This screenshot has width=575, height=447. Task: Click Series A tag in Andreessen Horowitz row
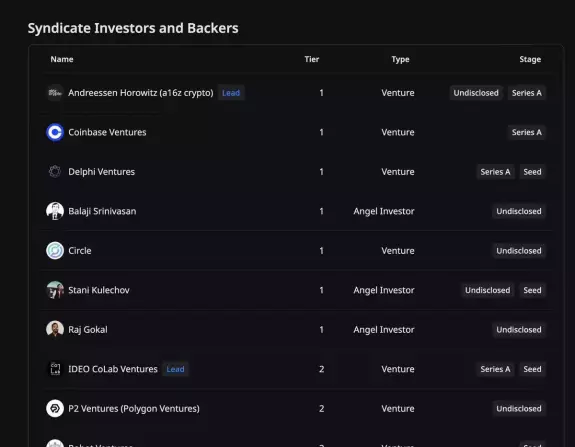[x=527, y=93]
